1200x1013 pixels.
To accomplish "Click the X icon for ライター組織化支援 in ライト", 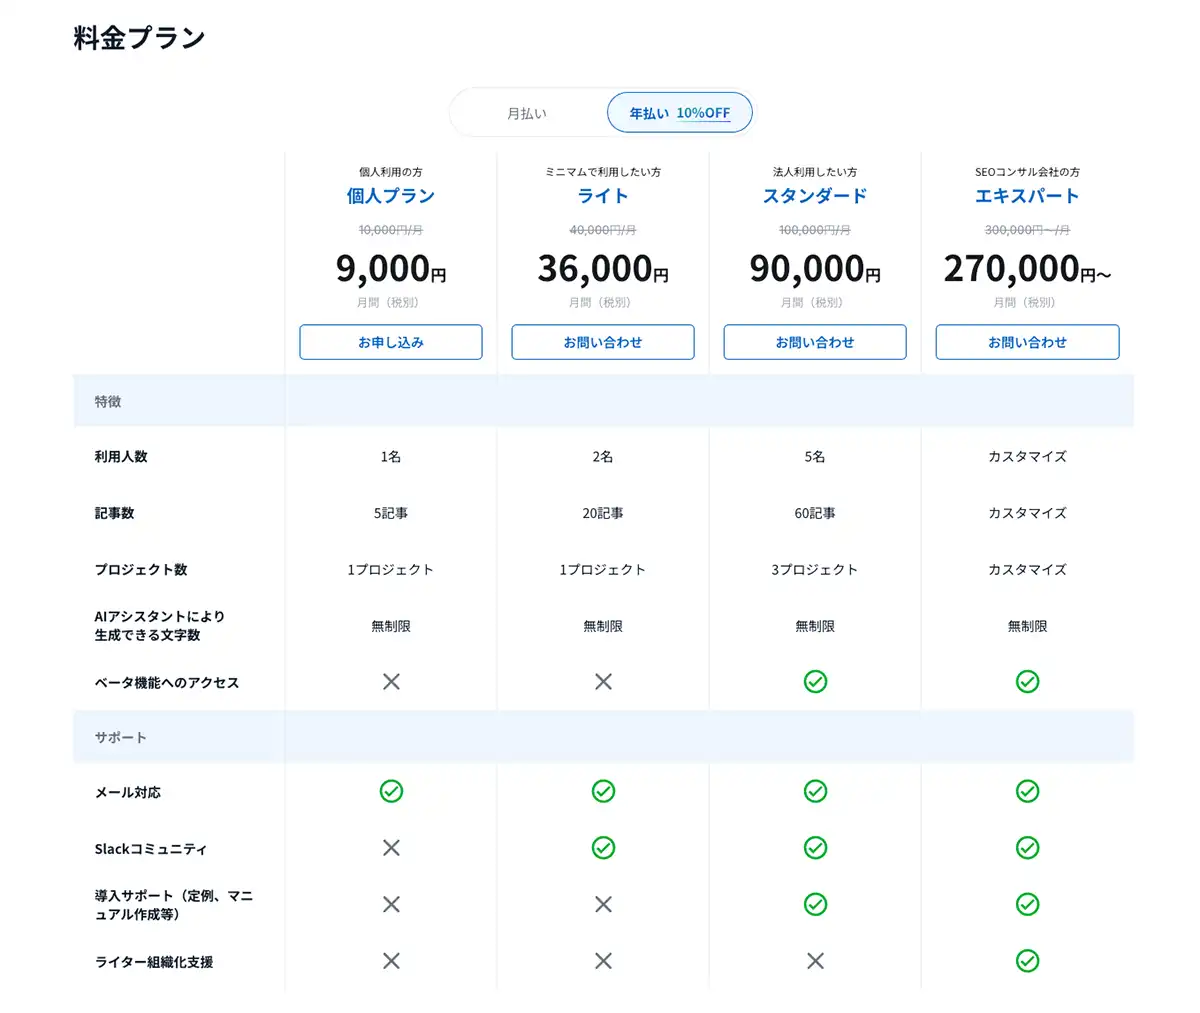I will click(603, 960).
